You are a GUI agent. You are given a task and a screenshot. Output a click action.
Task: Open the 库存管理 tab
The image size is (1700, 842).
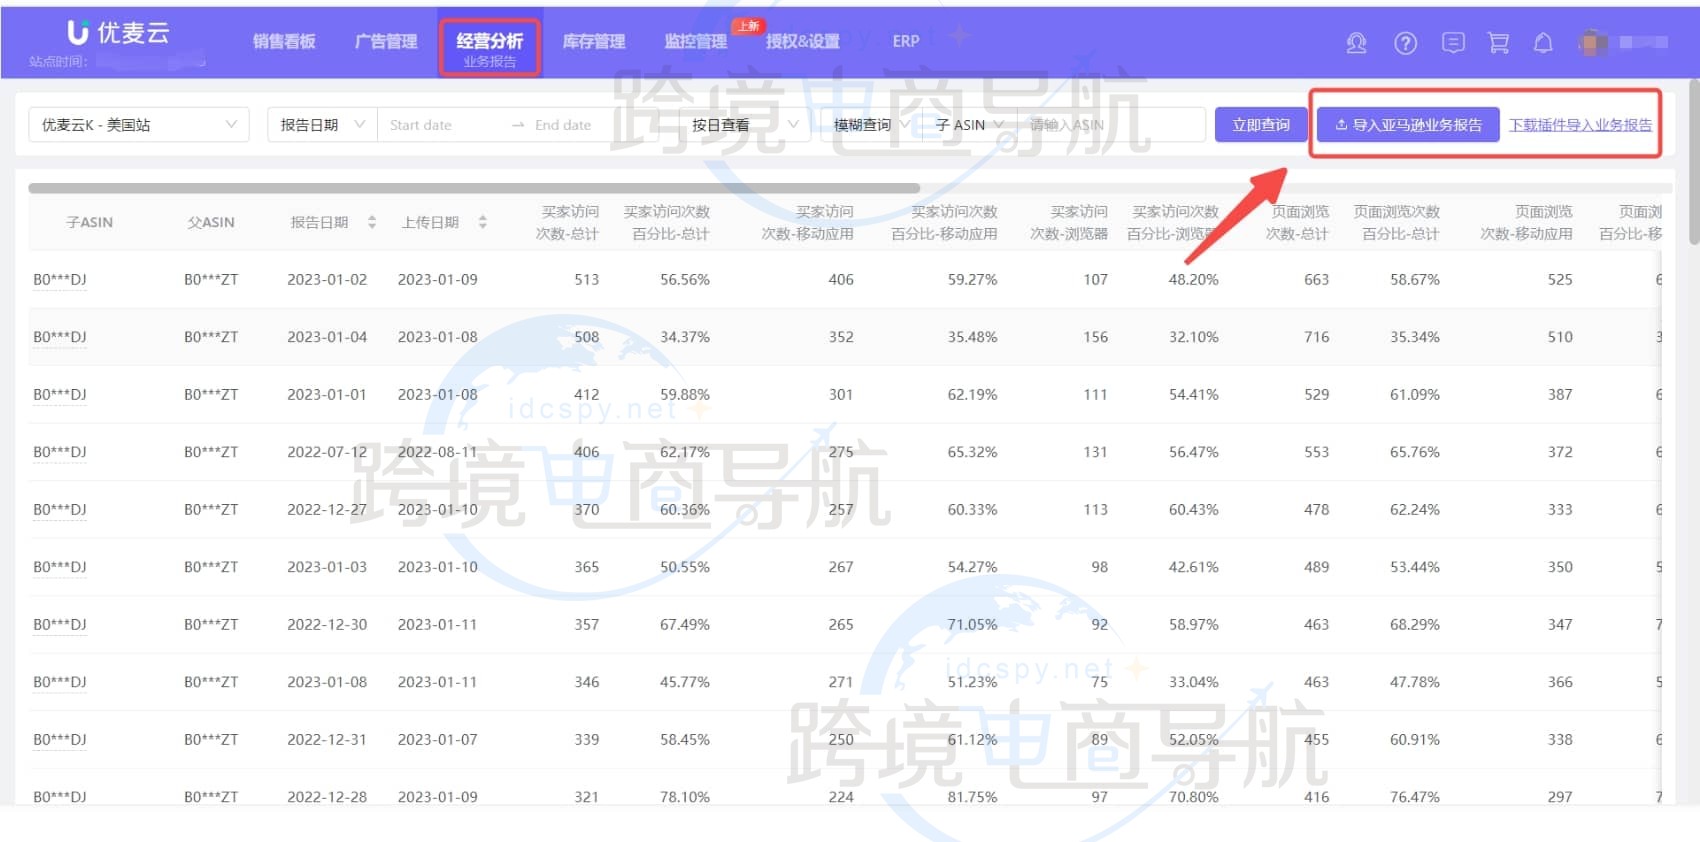(x=594, y=41)
